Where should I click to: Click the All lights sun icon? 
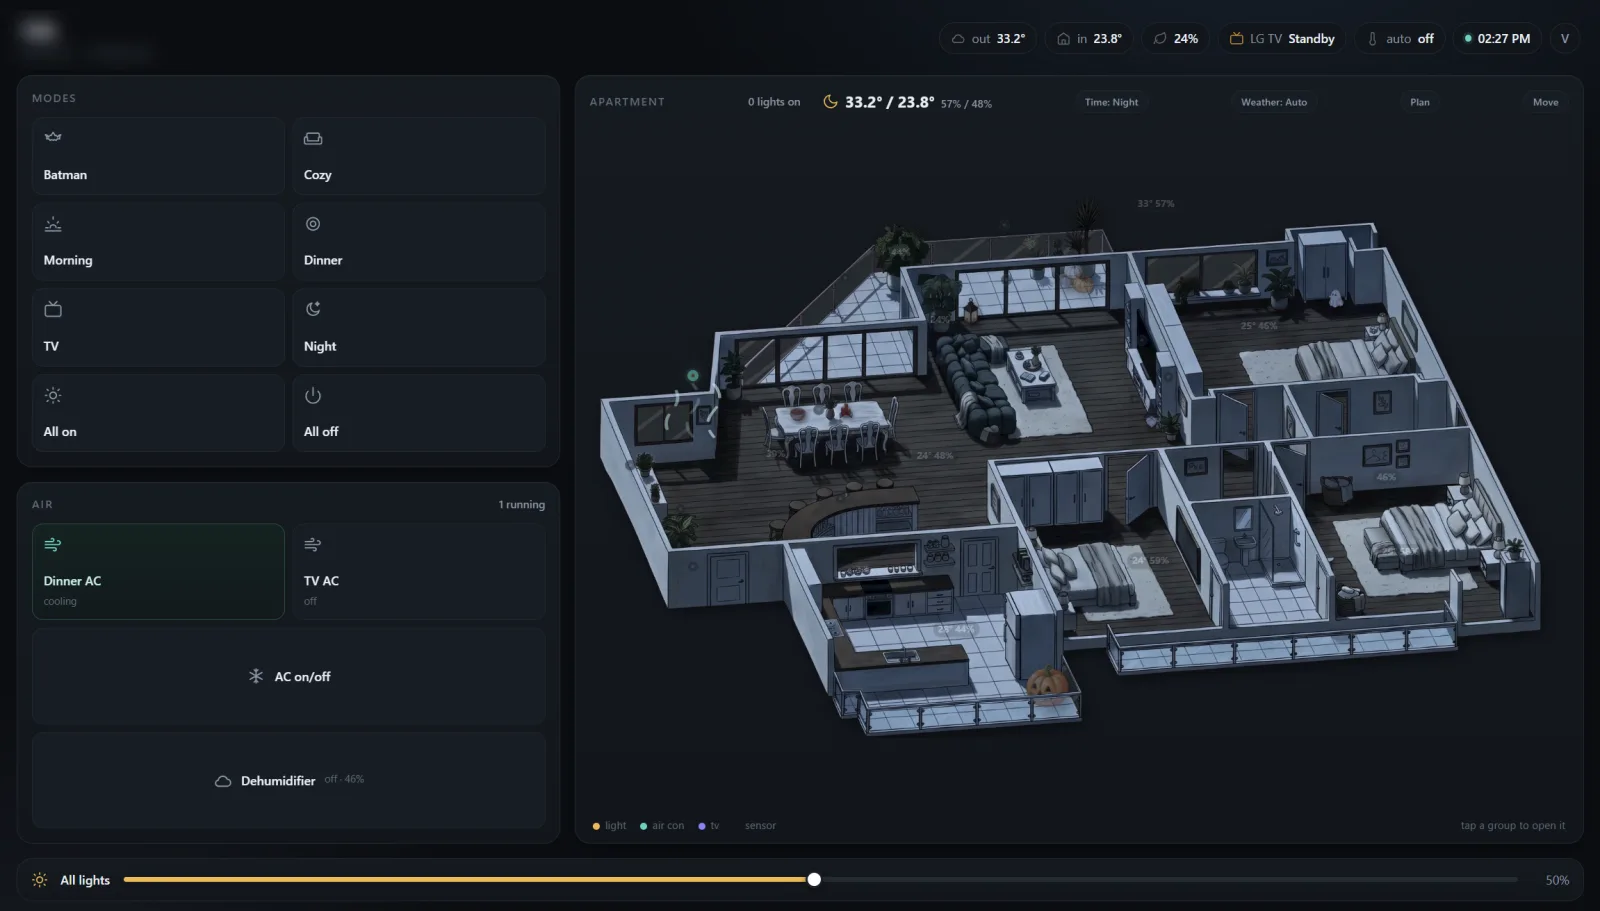(40, 880)
